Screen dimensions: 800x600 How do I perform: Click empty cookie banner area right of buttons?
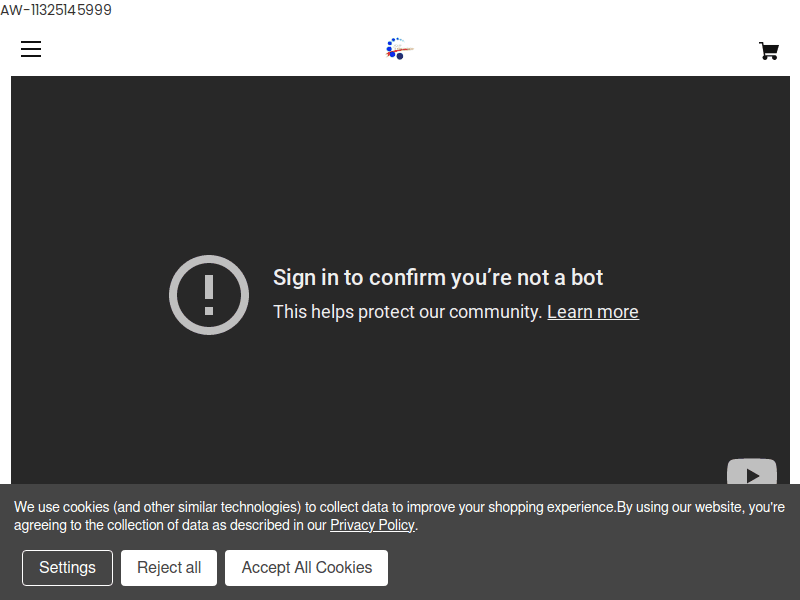[590, 568]
